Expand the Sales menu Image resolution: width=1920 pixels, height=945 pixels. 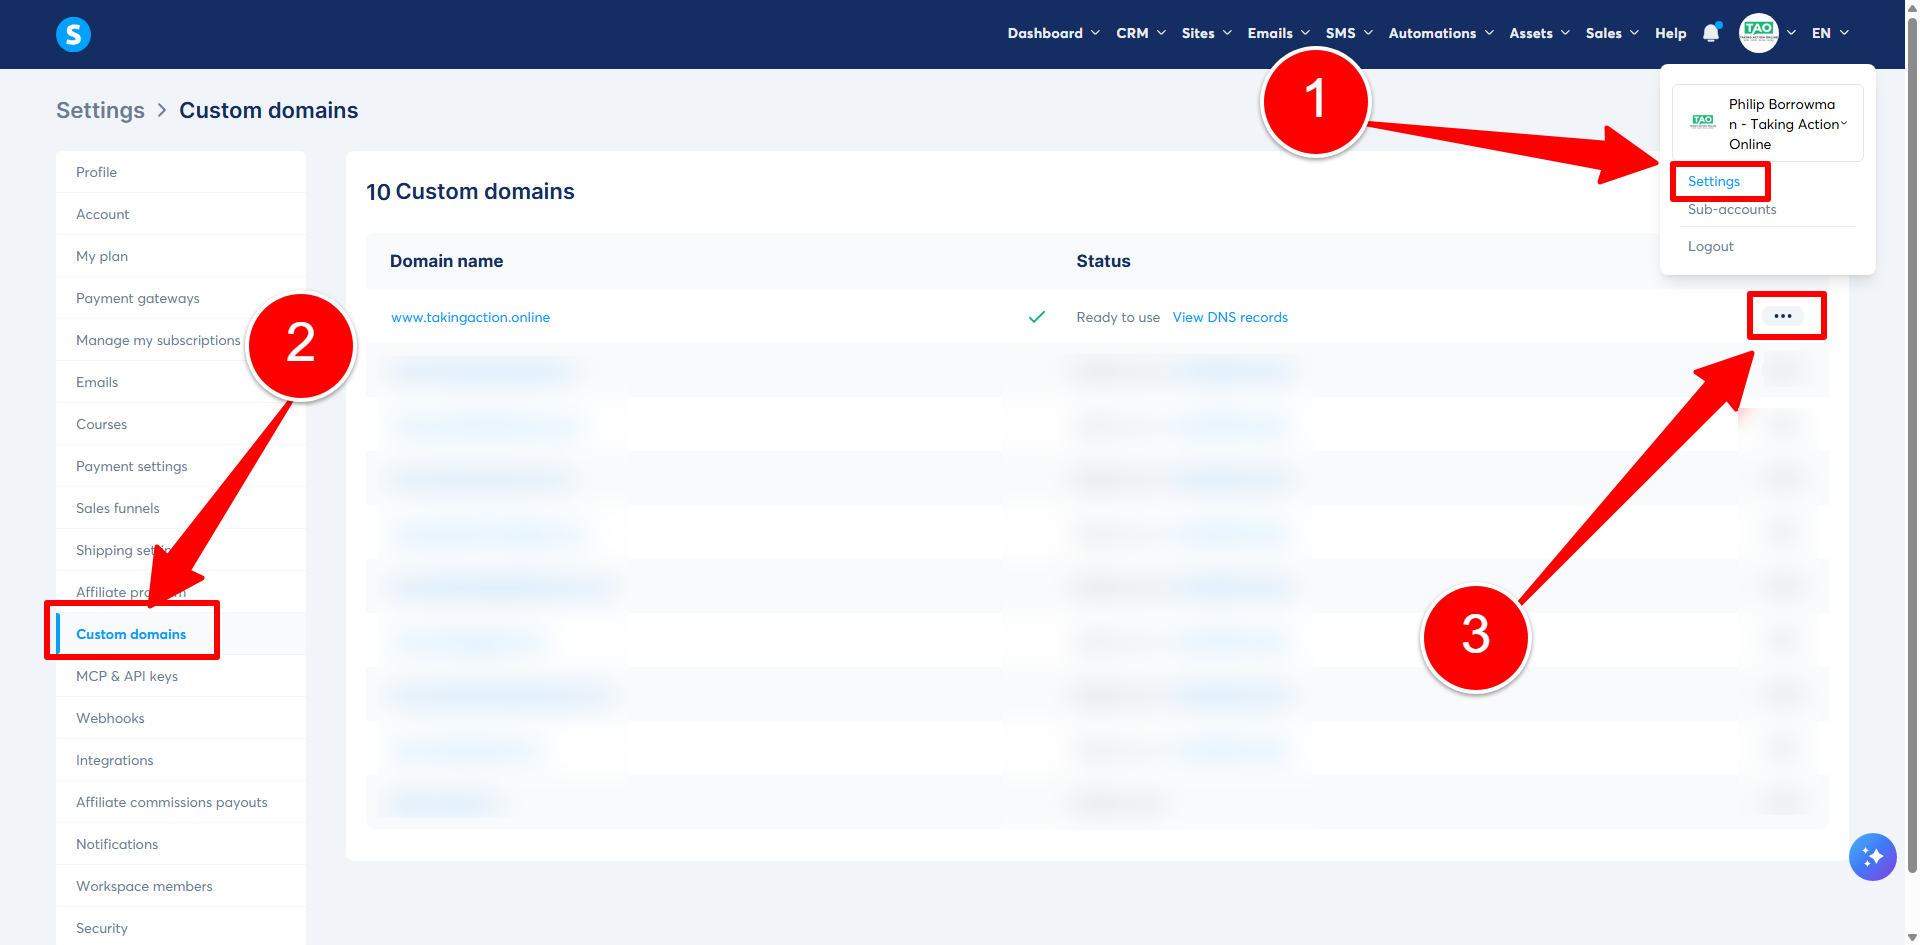click(1612, 33)
